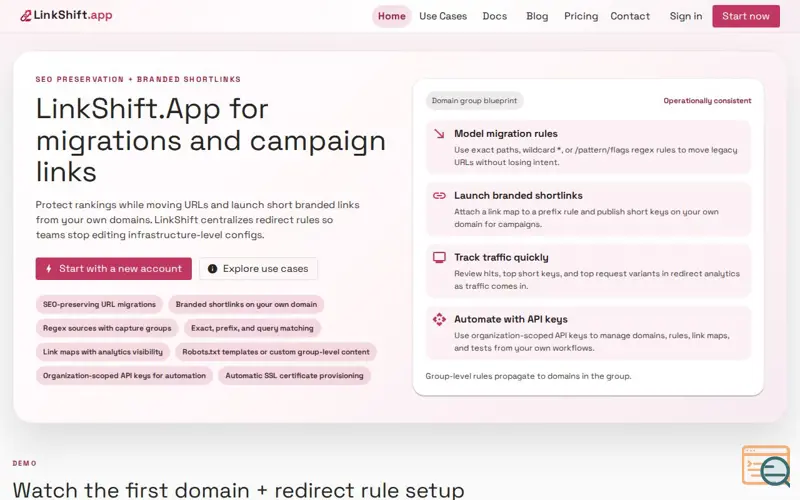Click the API keys automation icon

tap(439, 319)
